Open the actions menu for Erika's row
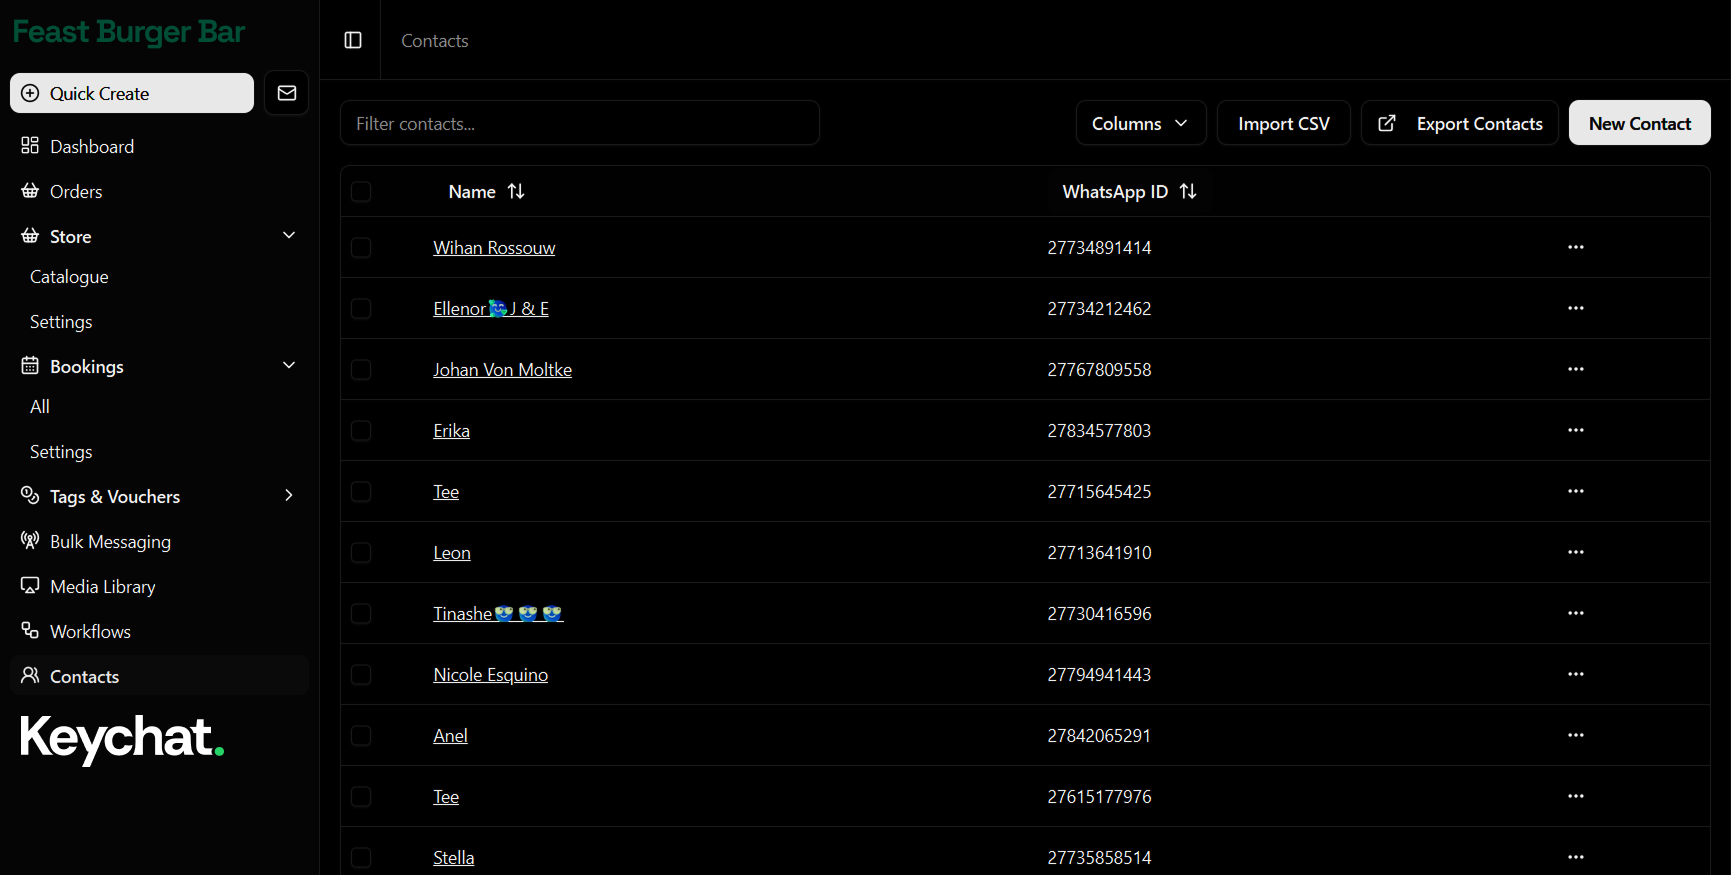This screenshot has height=875, width=1731. (1576, 430)
